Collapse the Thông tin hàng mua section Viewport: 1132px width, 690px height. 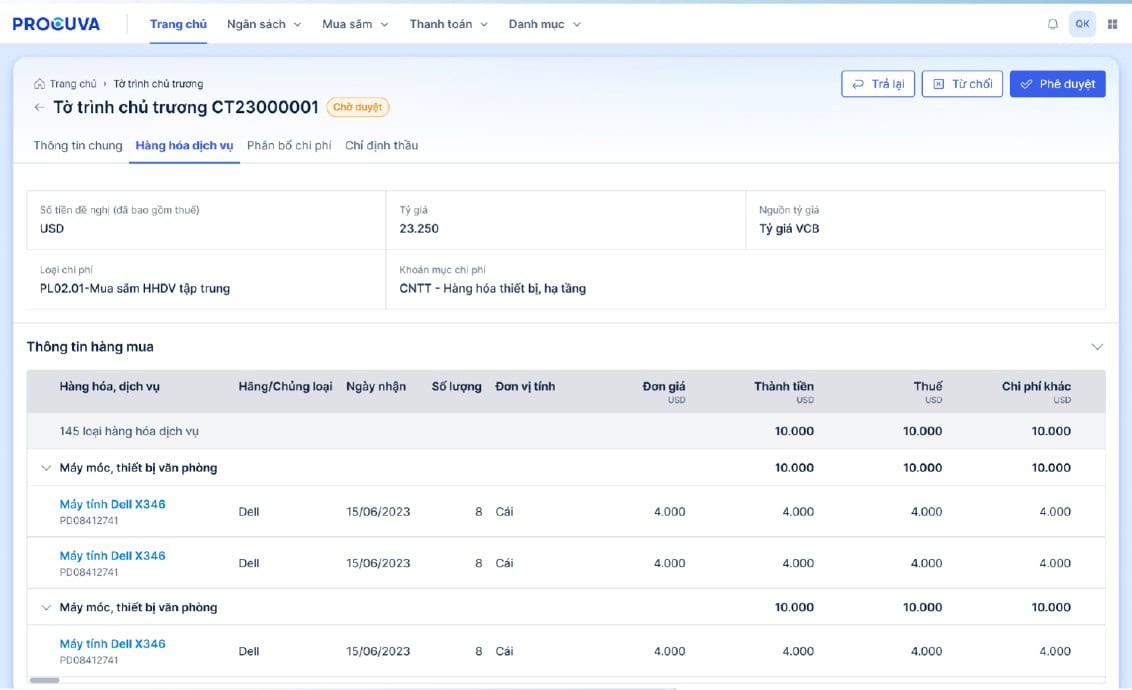click(x=1097, y=347)
